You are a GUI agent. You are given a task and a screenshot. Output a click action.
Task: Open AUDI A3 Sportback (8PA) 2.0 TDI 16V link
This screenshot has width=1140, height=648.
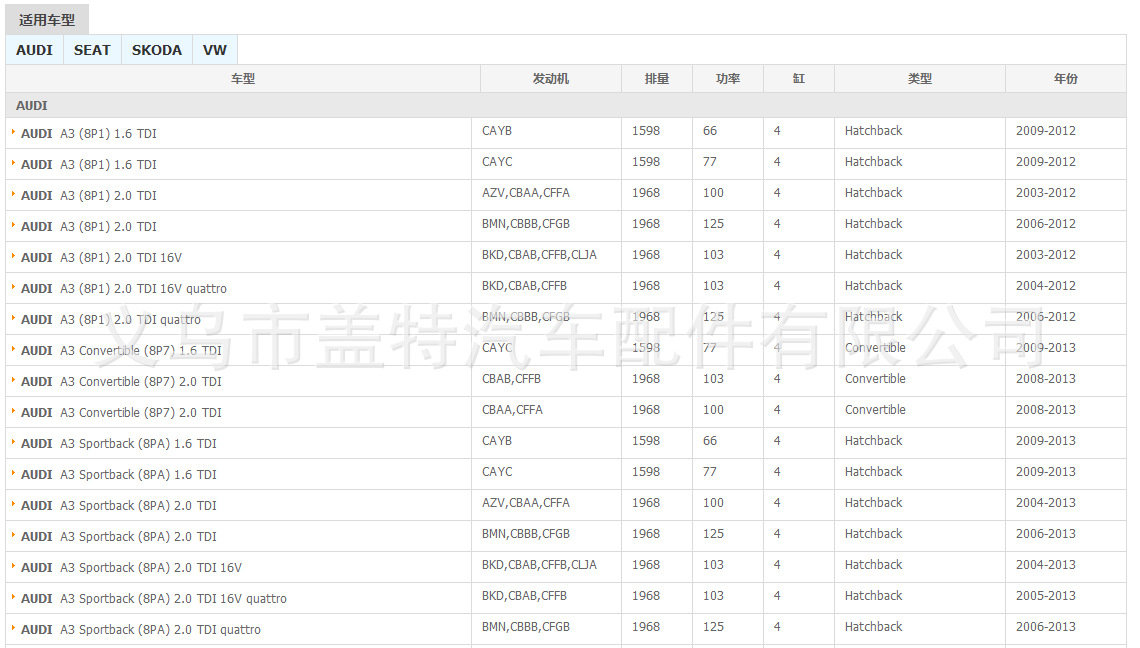point(132,568)
